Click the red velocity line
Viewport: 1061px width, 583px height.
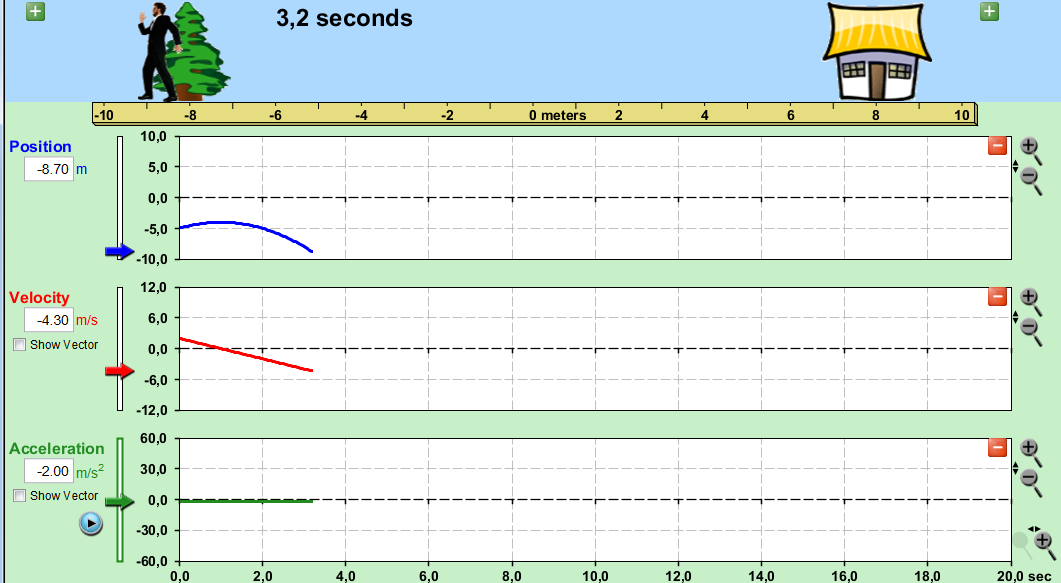(x=245, y=354)
